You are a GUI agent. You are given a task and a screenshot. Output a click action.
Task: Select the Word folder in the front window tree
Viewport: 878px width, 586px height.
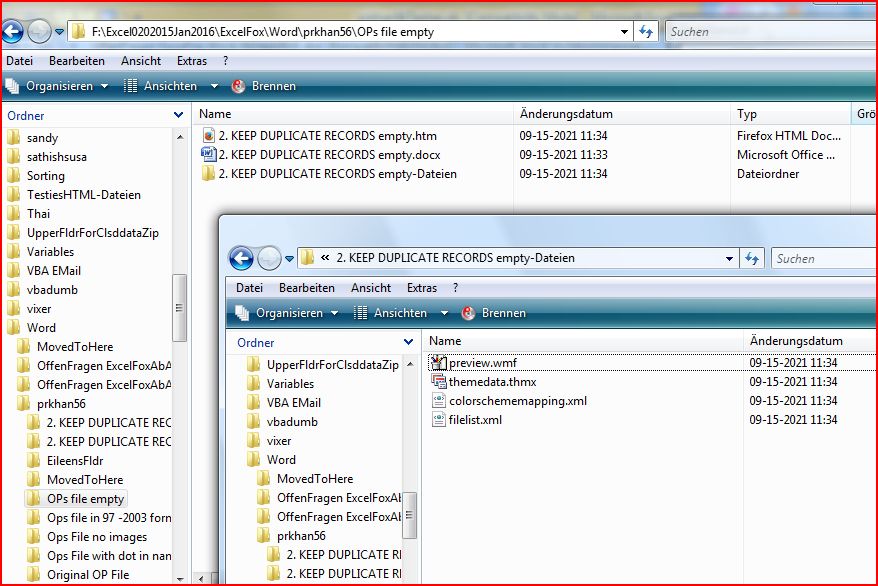pos(281,460)
